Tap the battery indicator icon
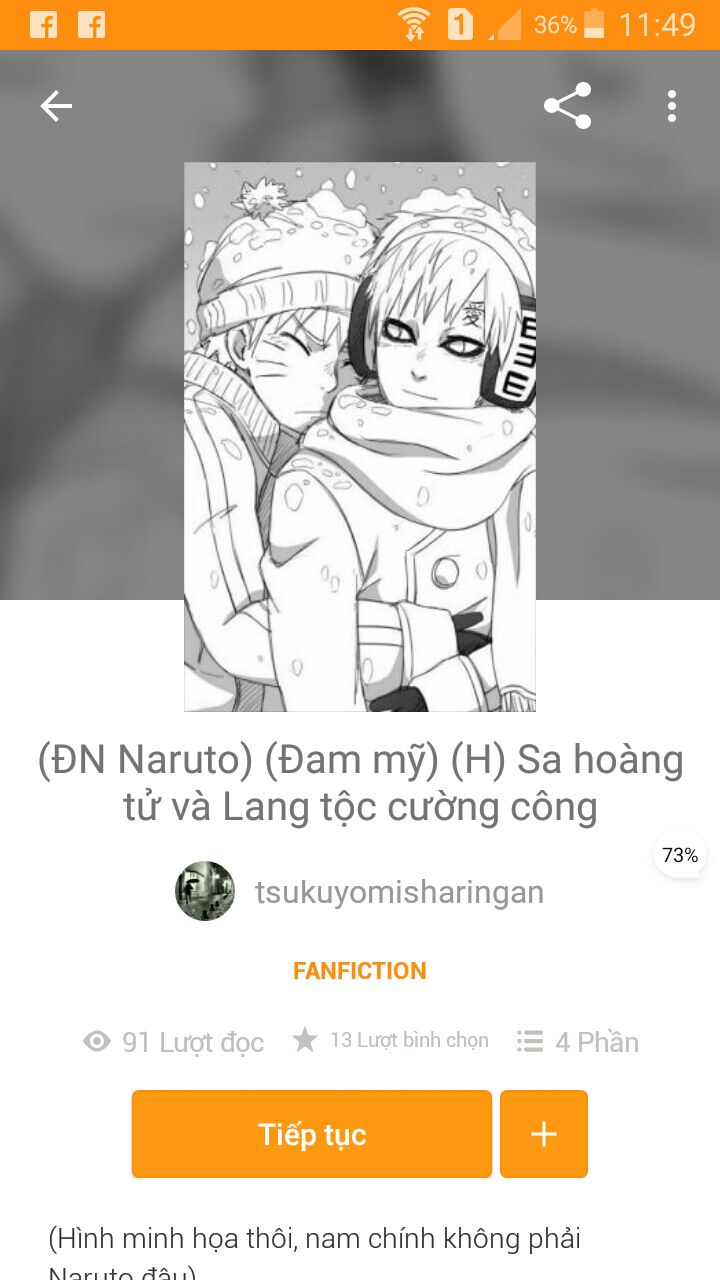Image resolution: width=720 pixels, height=1280 pixels. pyautogui.click(x=594, y=24)
